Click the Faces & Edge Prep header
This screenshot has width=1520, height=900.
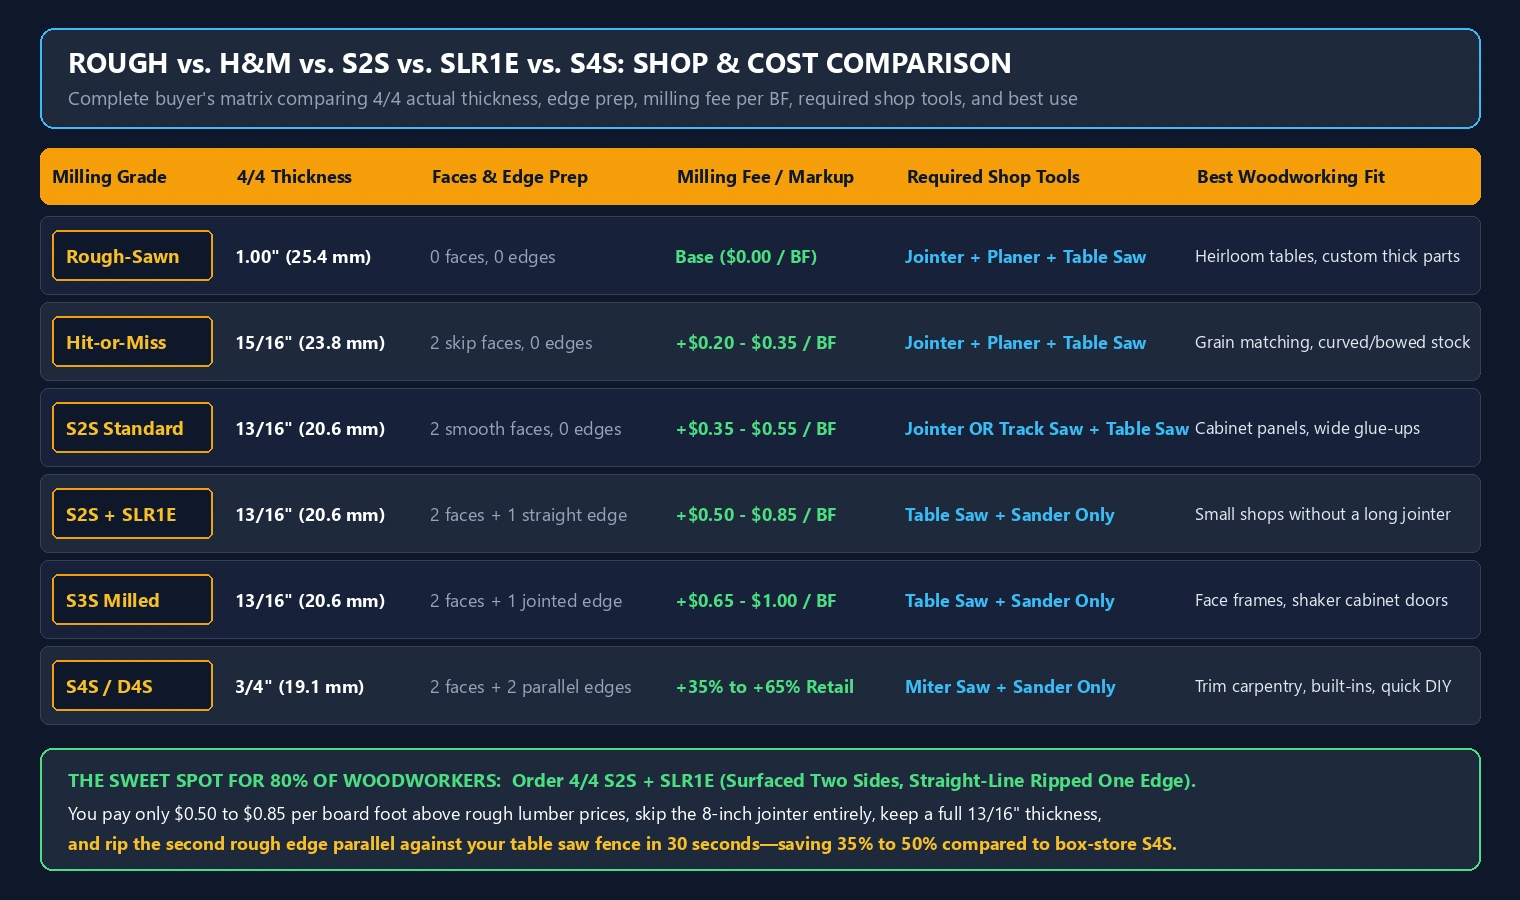[x=510, y=177]
